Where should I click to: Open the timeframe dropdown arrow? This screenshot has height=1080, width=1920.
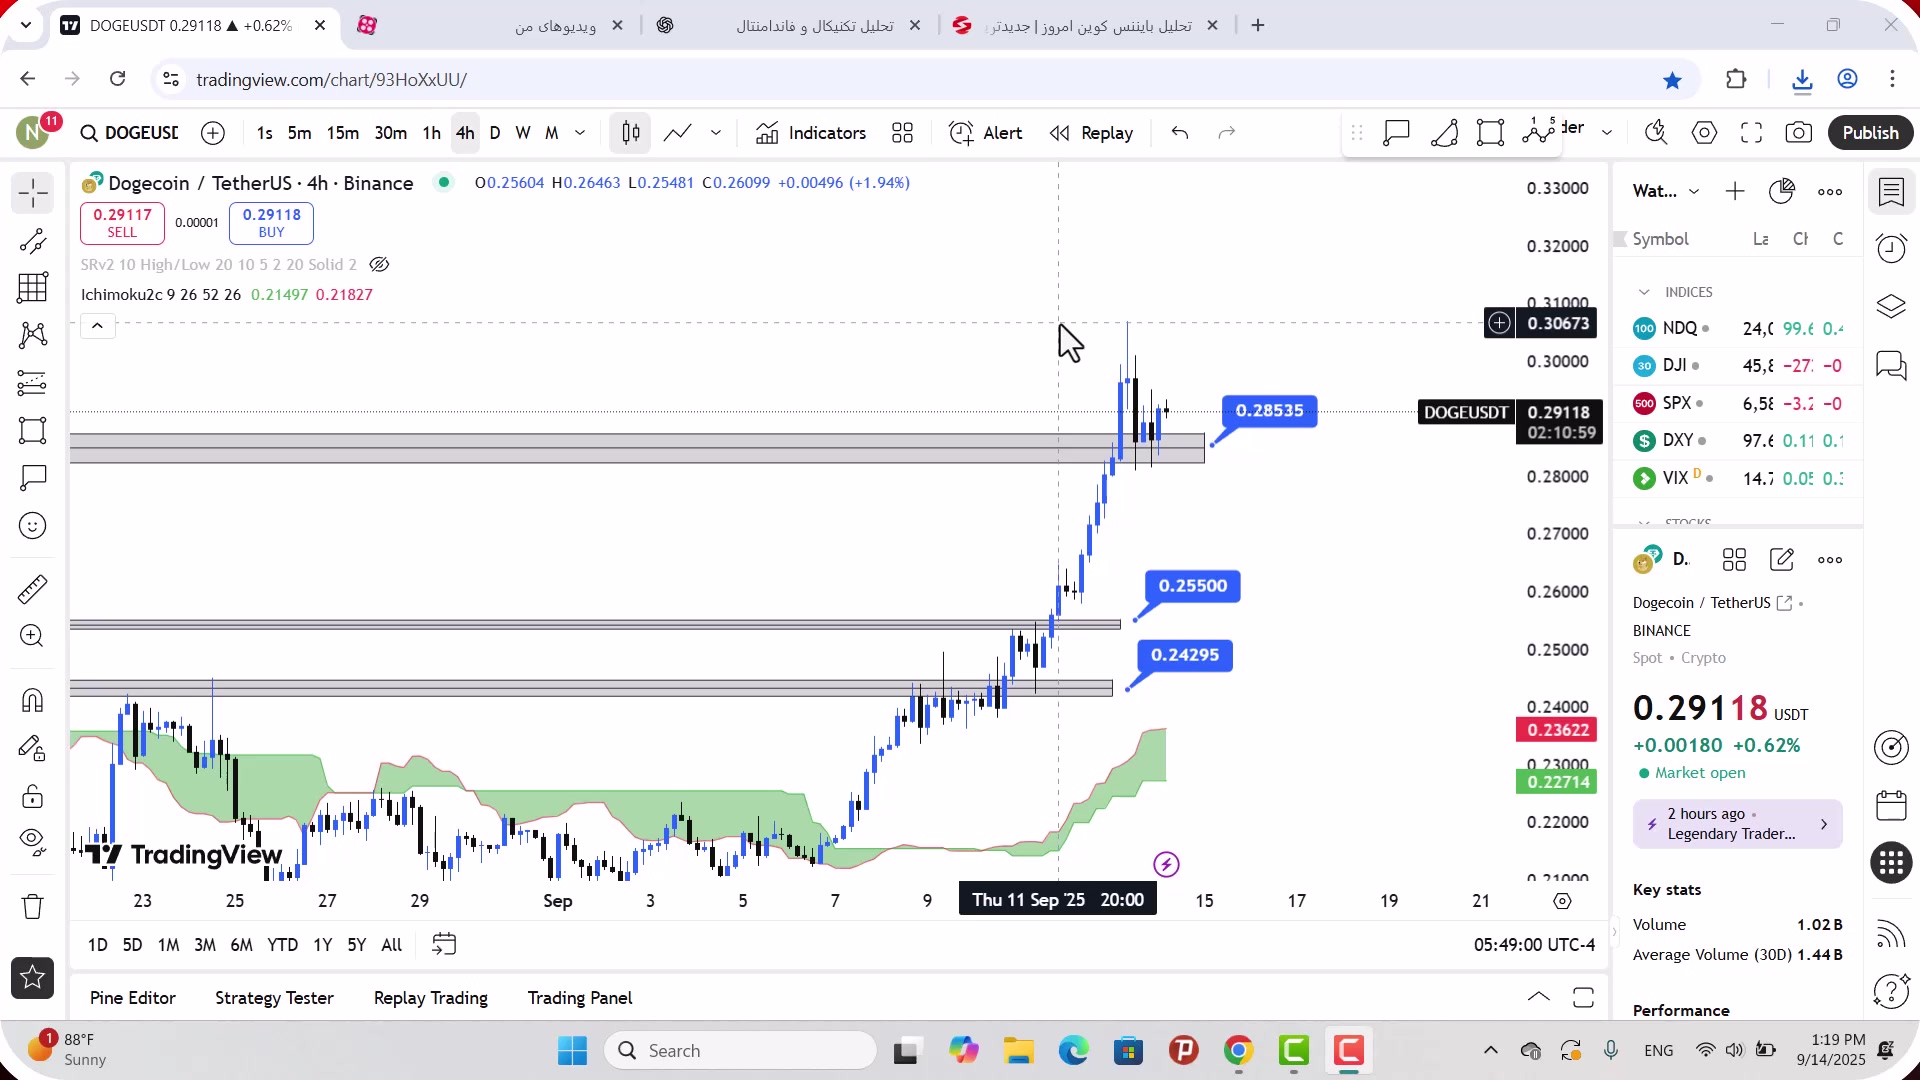580,133
